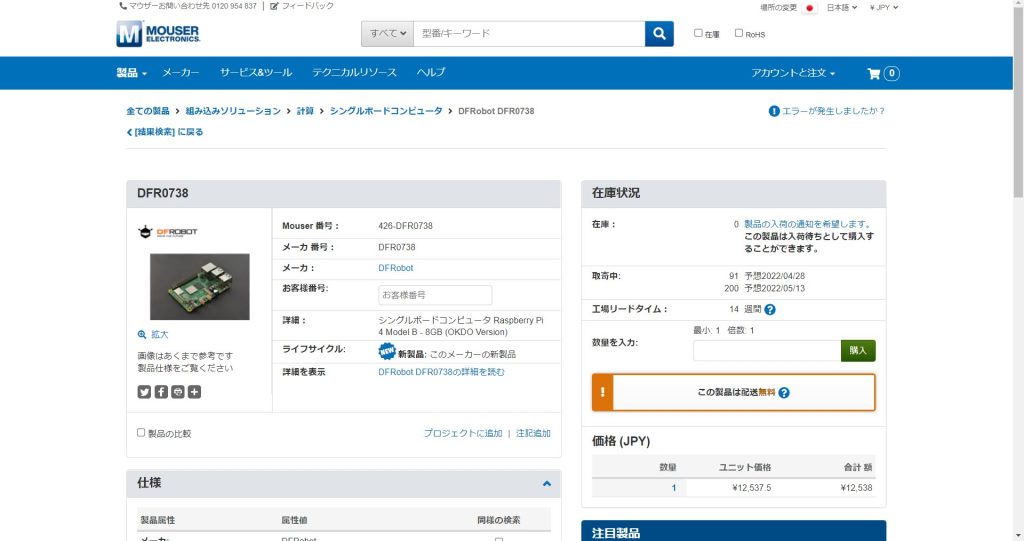This screenshot has height=541, width=1024.
Task: Click the feedback pencil icon
Action: (x=274, y=6)
